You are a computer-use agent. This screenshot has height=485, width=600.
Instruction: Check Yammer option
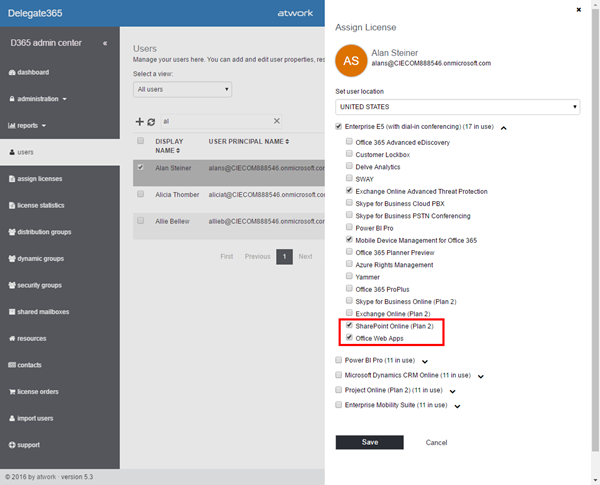[349, 276]
